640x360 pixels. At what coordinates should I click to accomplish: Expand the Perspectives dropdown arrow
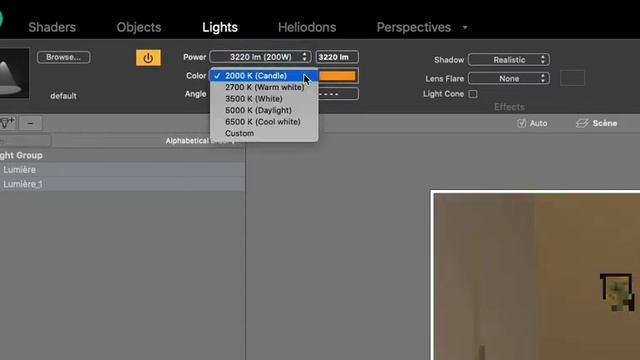pos(464,28)
